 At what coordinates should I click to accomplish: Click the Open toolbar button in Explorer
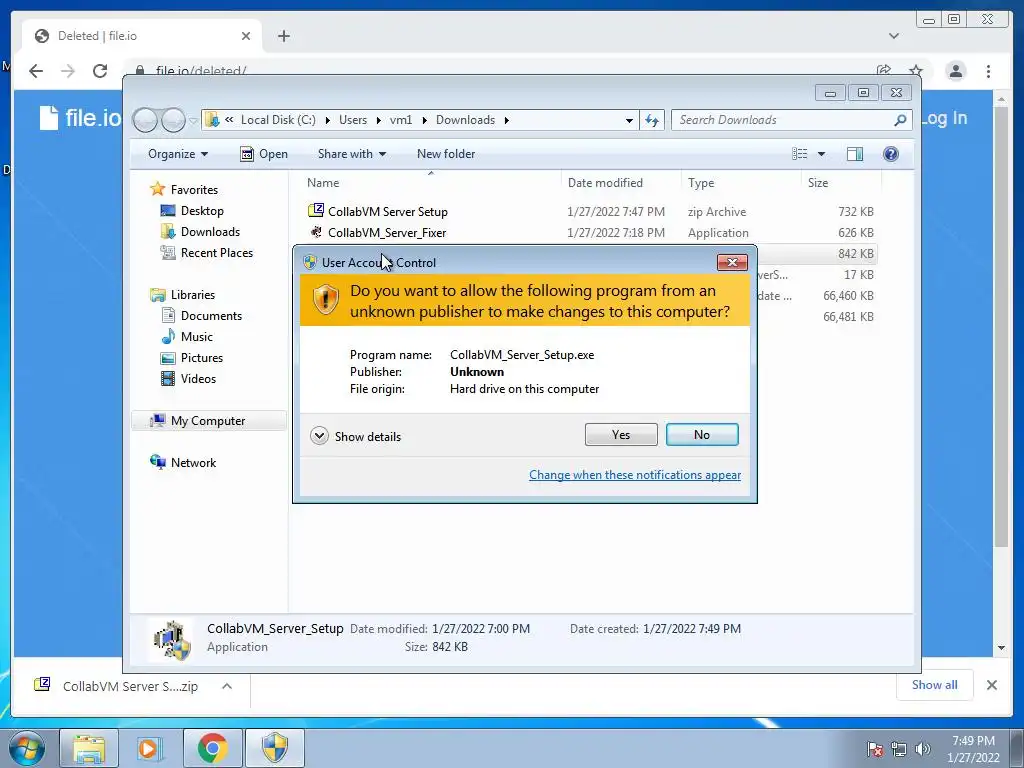[x=264, y=154]
